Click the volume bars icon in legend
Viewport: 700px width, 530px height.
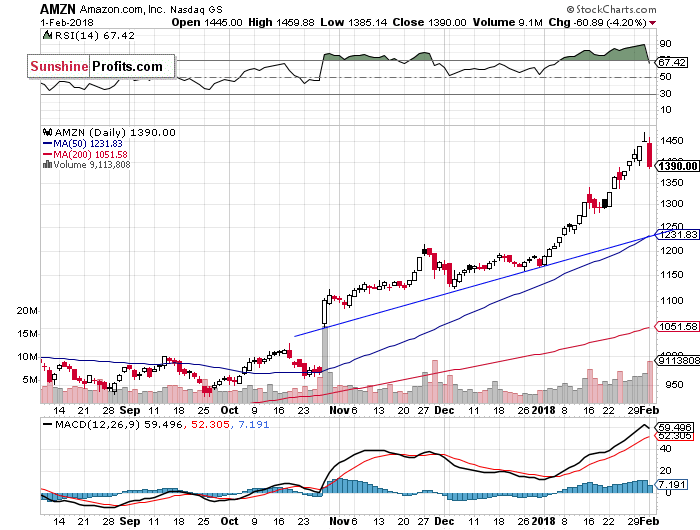pyautogui.click(x=47, y=164)
